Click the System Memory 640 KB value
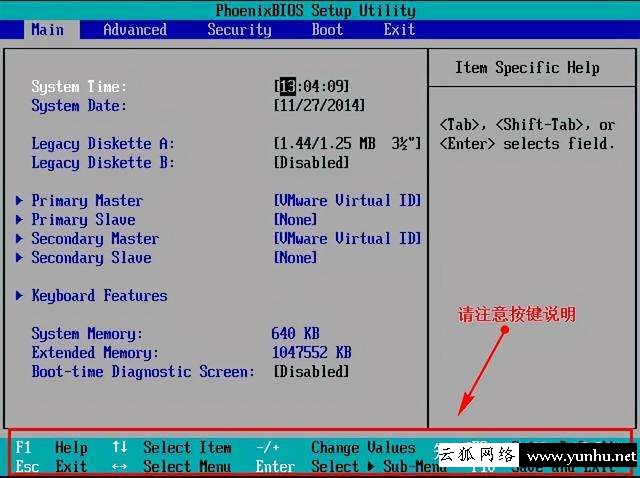 [x=296, y=333]
